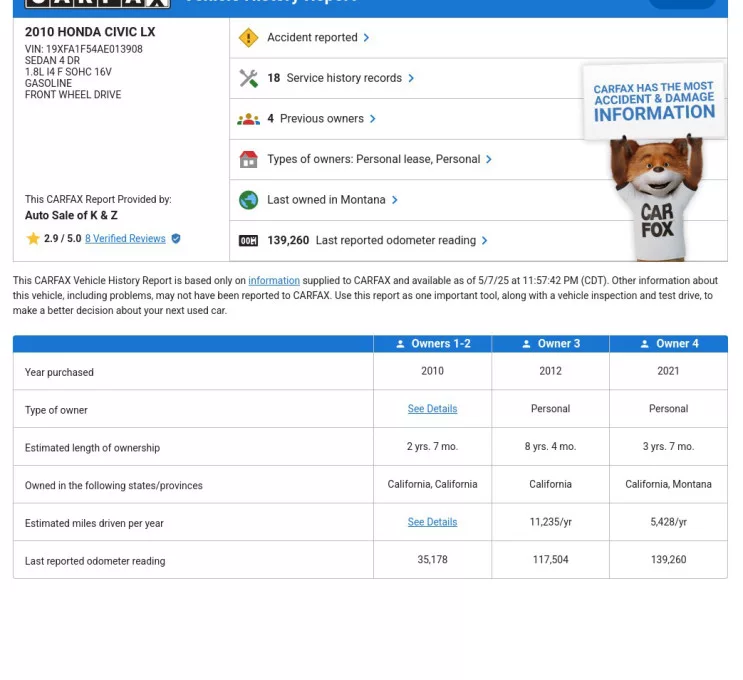Screen dimensions: 743x680
Task: Click the service history wrench icon
Action: click(x=249, y=78)
